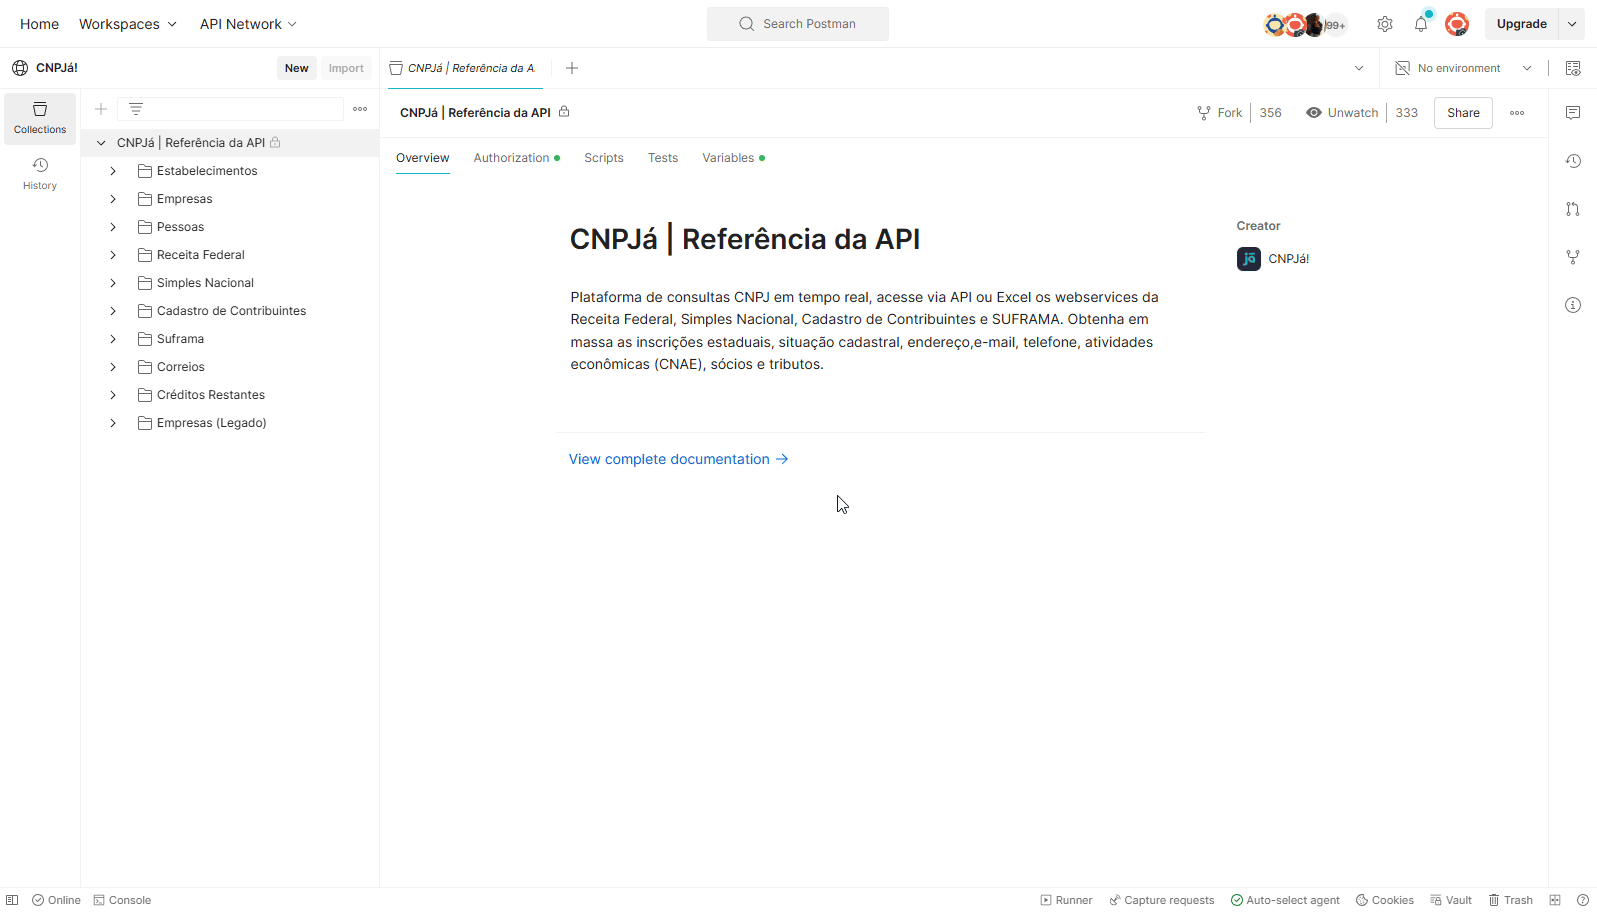Collapse the CNPJá | Referência da API collection
Viewport: 1597px width, 912px height.
click(x=101, y=143)
